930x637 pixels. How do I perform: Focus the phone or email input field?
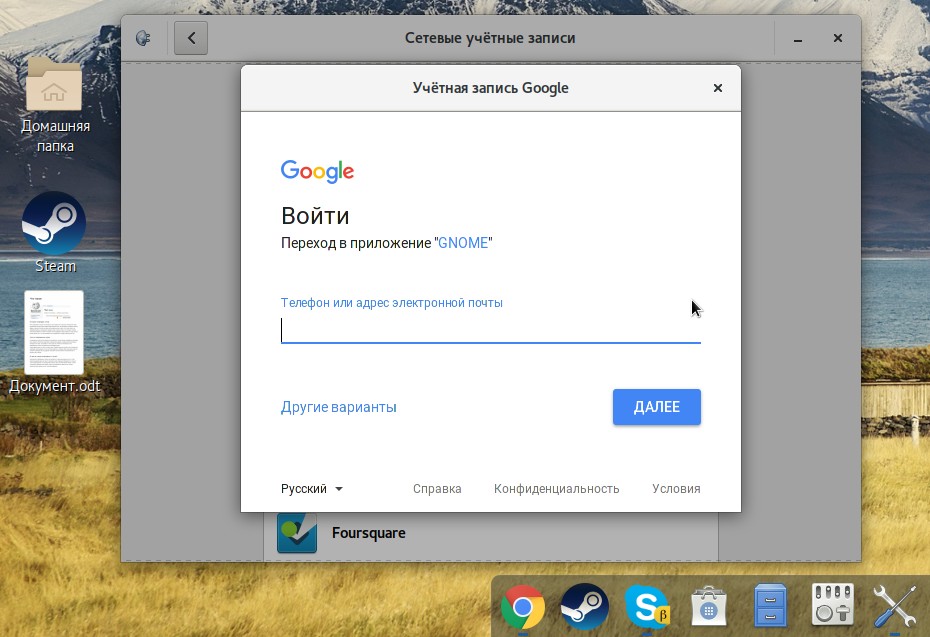pyautogui.click(x=491, y=330)
